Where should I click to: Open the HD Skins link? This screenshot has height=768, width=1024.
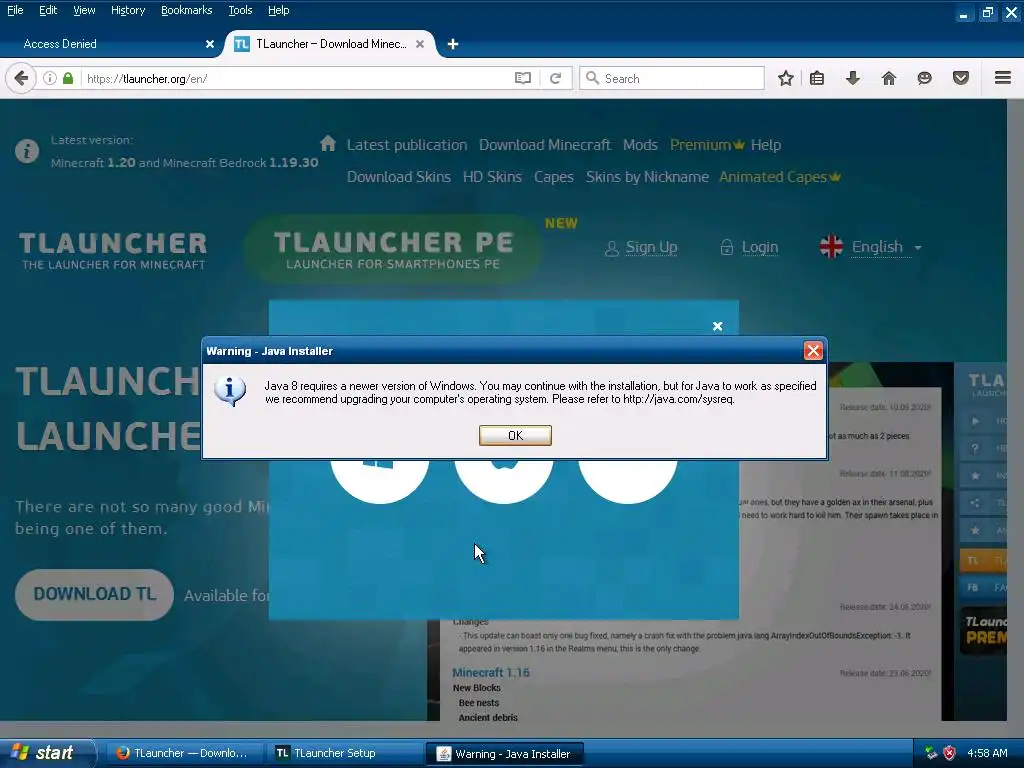click(x=492, y=177)
